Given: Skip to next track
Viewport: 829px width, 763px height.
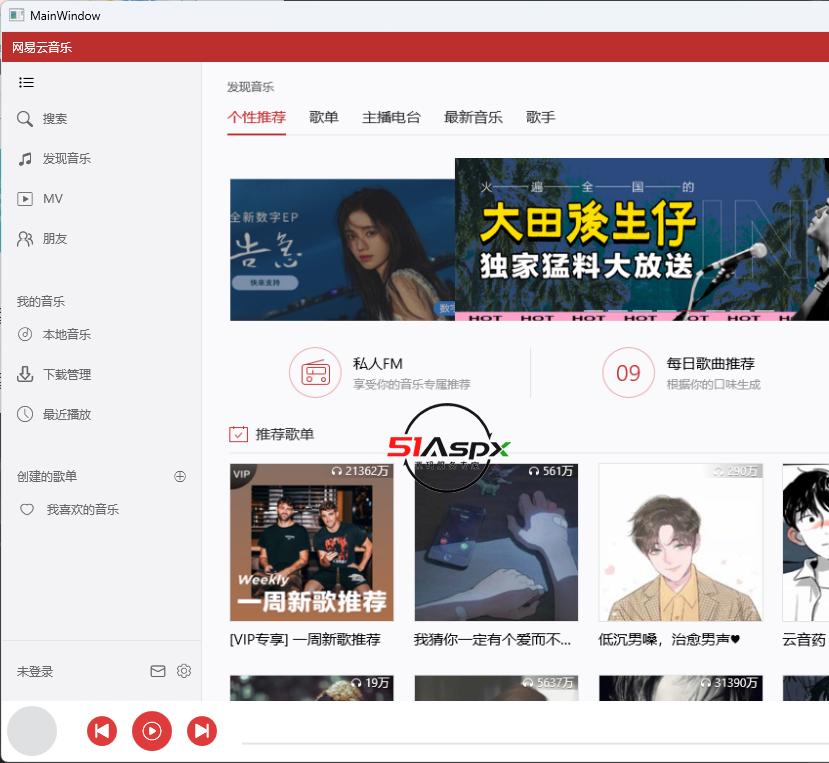Looking at the screenshot, I should 202,731.
